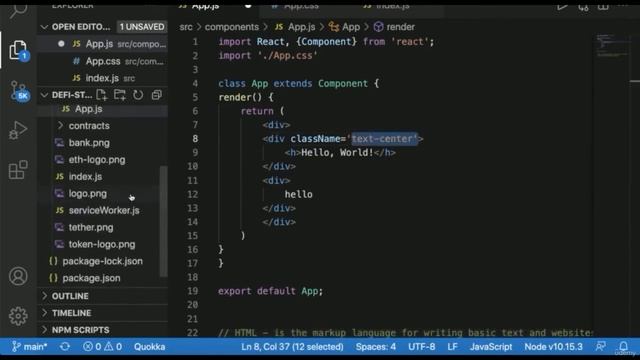The height and width of the screenshot is (360, 640).
Task: Click the explorer sidebar scrollbar
Action: (x=163, y=221)
